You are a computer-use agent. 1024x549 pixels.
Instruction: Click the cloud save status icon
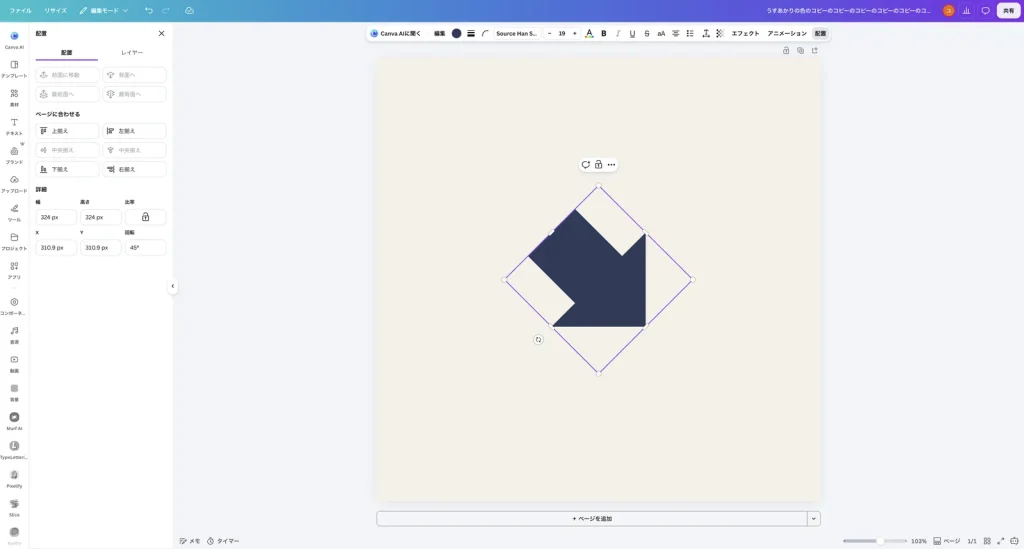189,10
